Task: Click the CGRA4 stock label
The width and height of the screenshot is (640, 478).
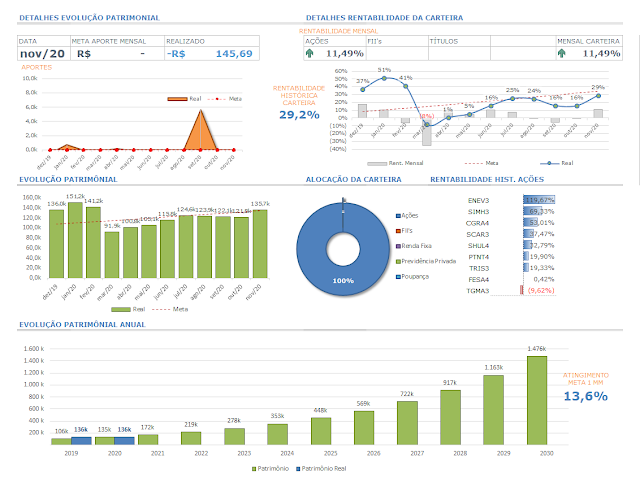Action: point(478,223)
